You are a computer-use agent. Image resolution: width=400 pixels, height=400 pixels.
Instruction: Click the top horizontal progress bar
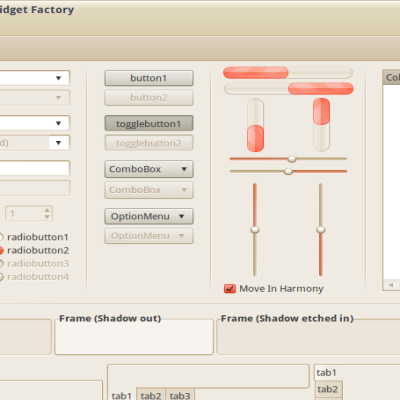(x=288, y=73)
